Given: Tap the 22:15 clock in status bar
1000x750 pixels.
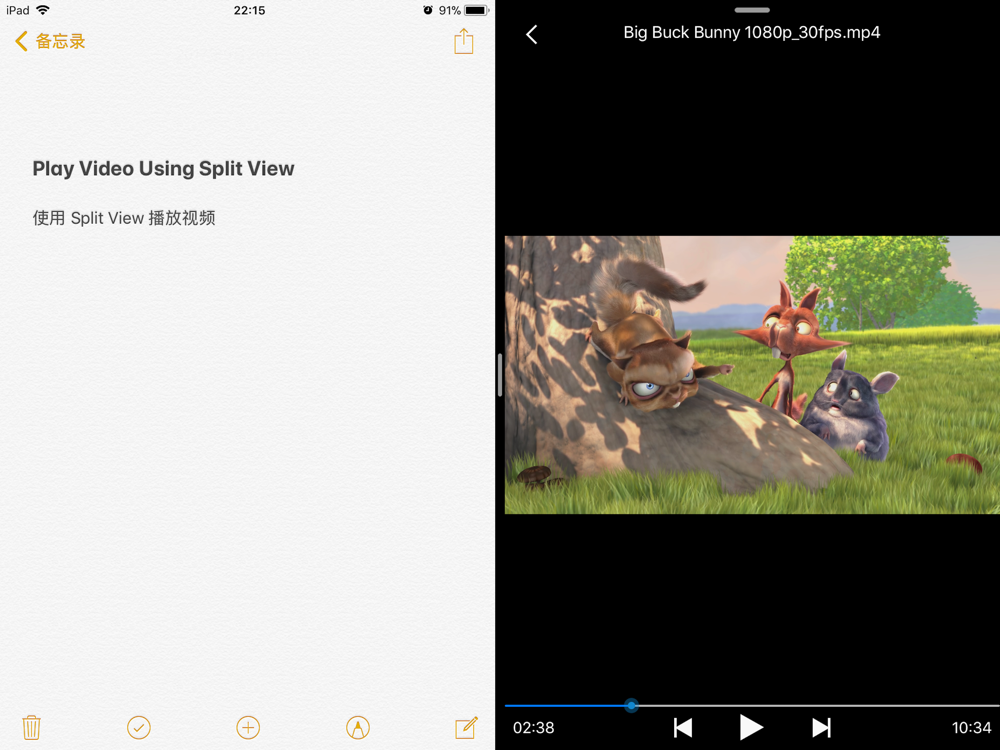Looking at the screenshot, I should point(249,10).
